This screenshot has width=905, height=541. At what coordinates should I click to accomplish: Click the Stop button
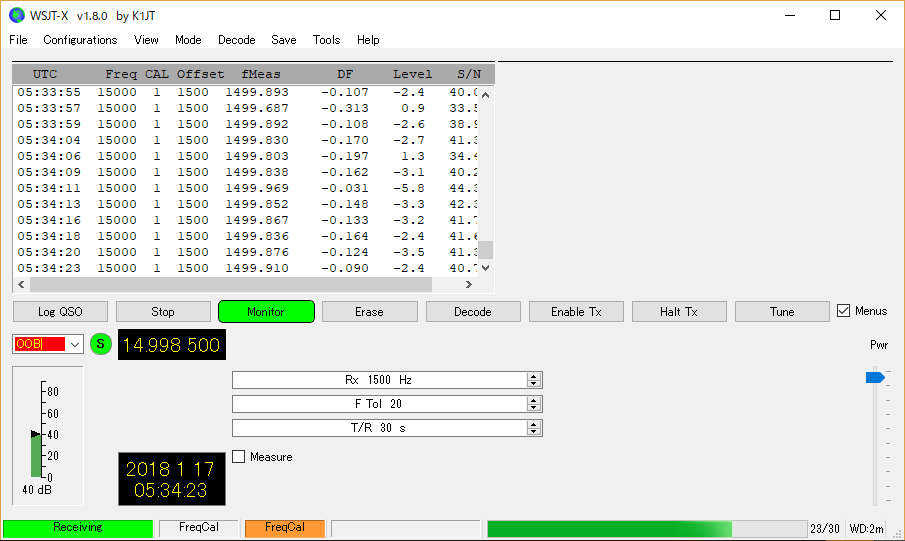163,312
